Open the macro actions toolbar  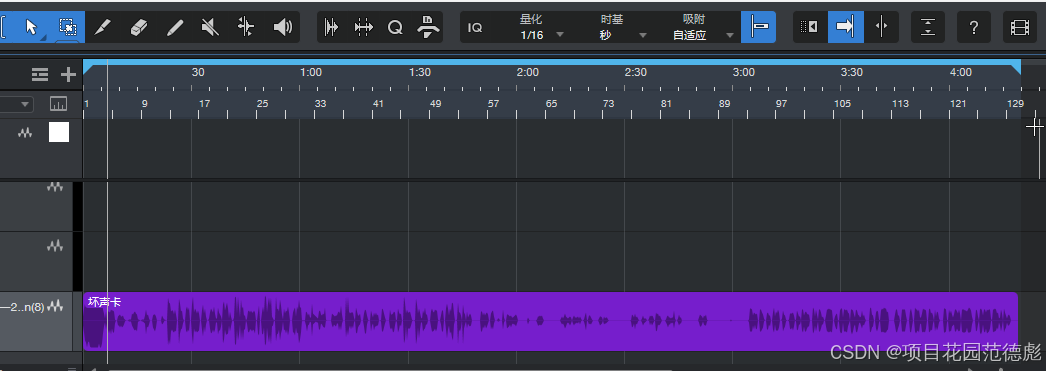click(428, 27)
